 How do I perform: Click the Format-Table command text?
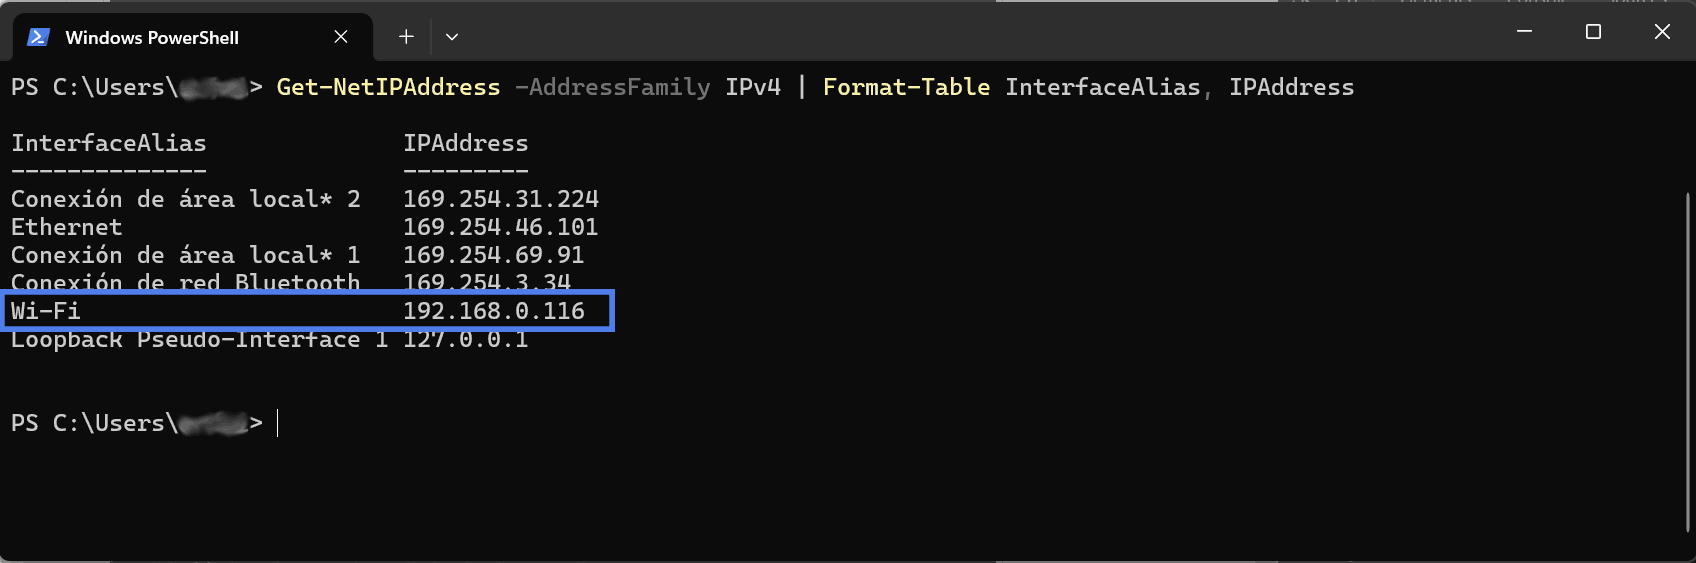[x=906, y=87]
